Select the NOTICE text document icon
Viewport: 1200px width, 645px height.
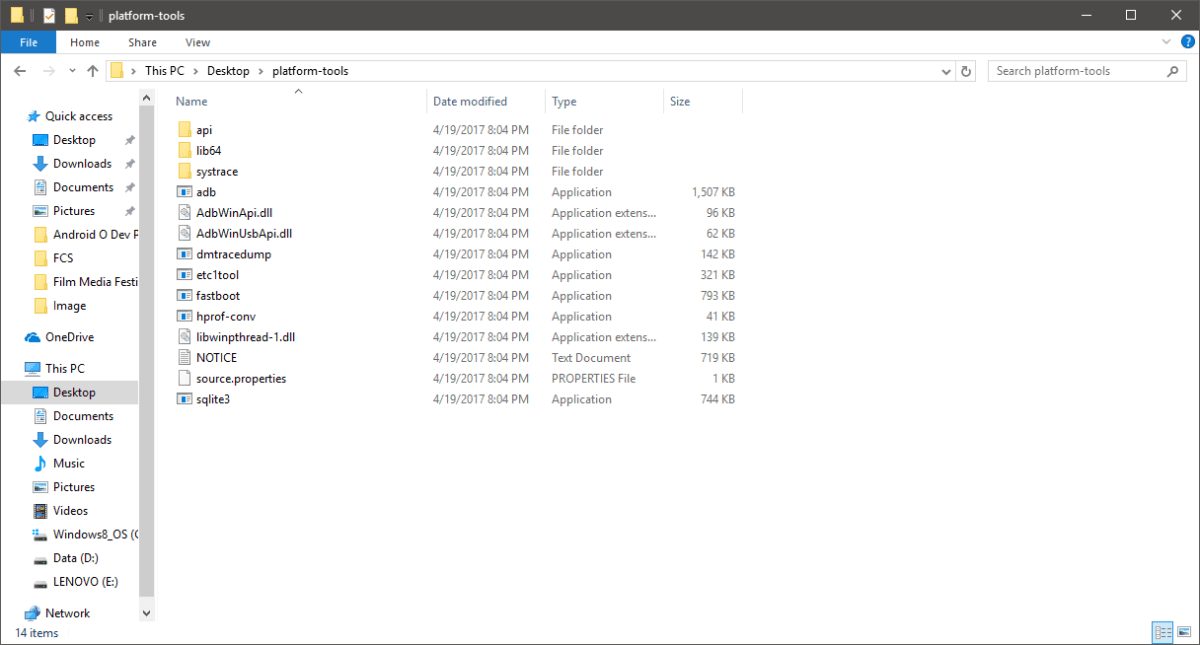click(x=184, y=358)
